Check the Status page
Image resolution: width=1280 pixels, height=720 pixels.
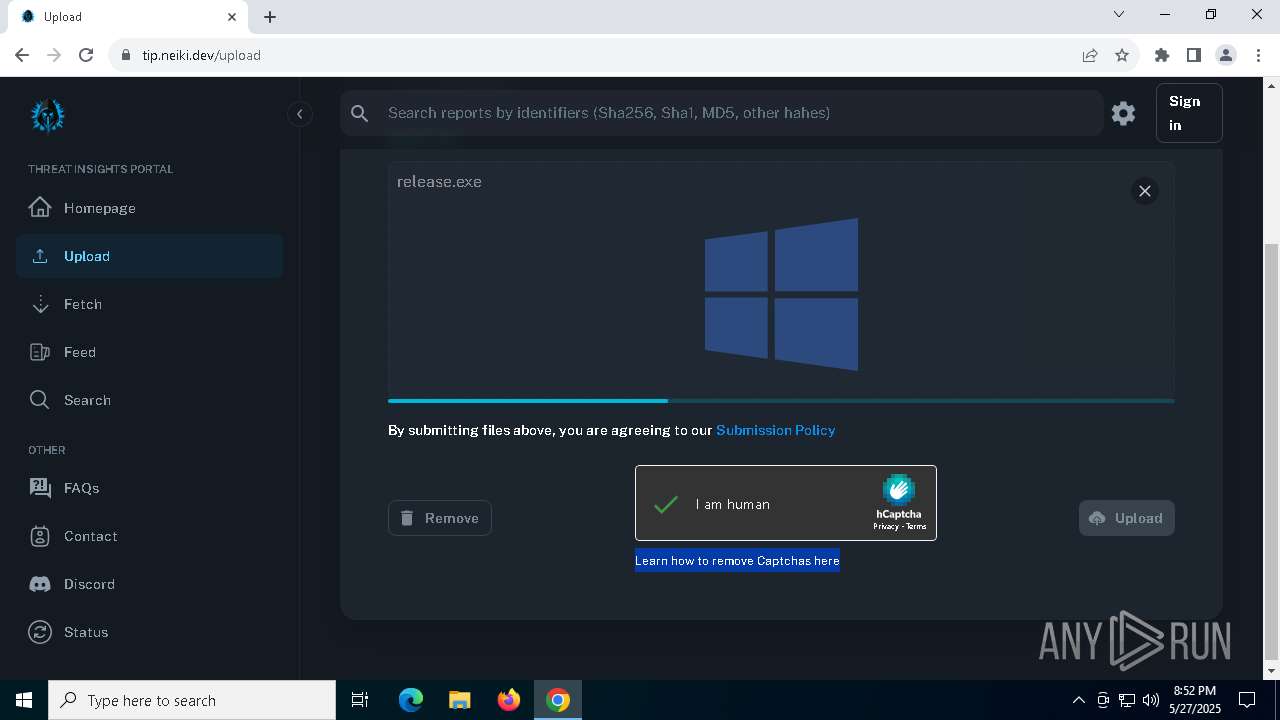click(150, 632)
